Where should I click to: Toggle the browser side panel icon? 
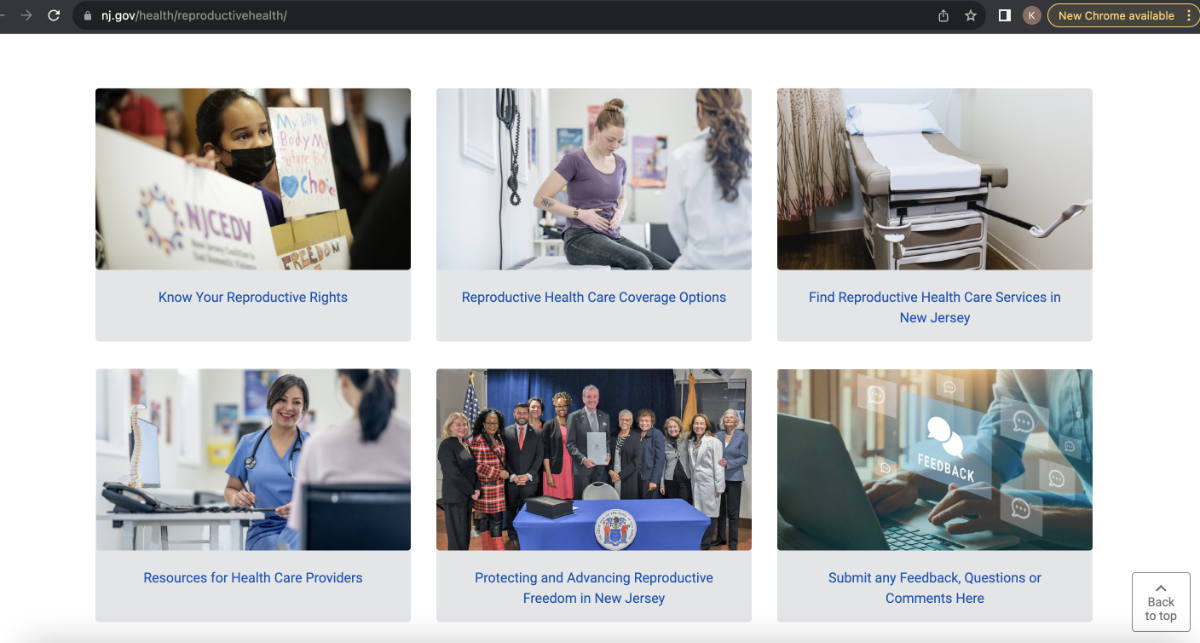1005,16
